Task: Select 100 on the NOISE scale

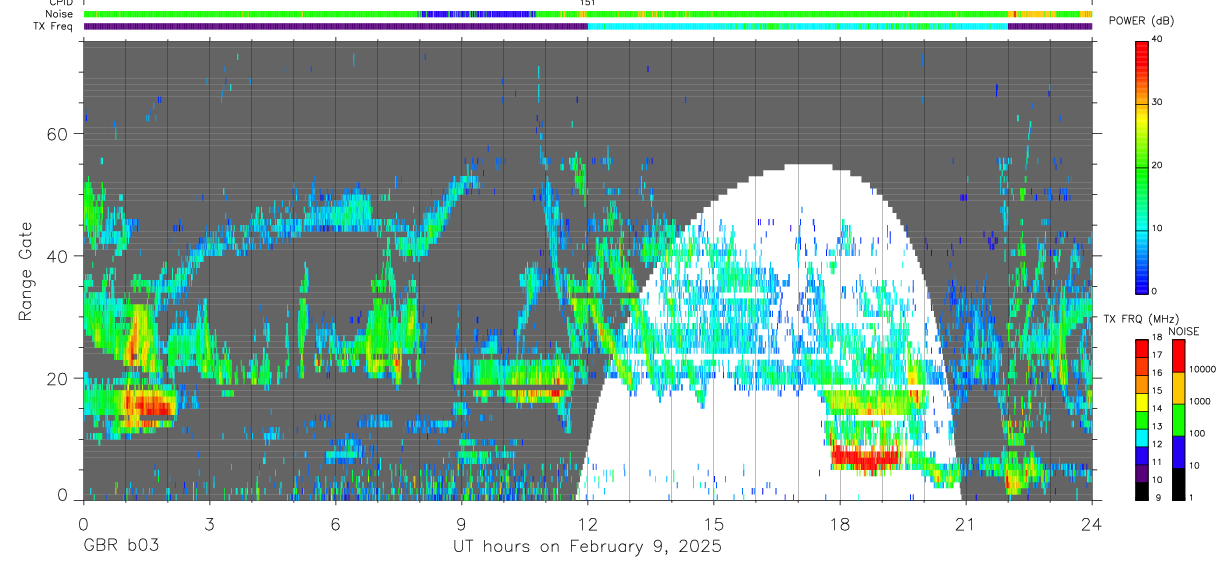Action: (1199, 433)
